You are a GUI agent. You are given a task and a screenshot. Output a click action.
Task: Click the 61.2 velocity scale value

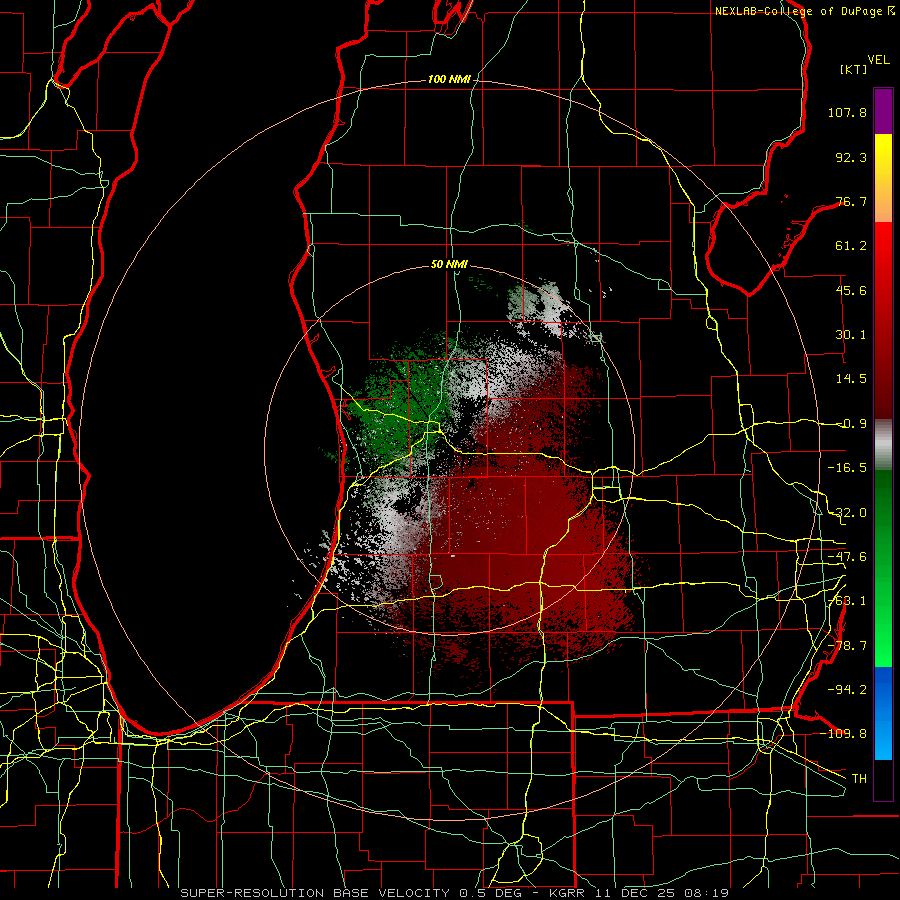click(851, 246)
